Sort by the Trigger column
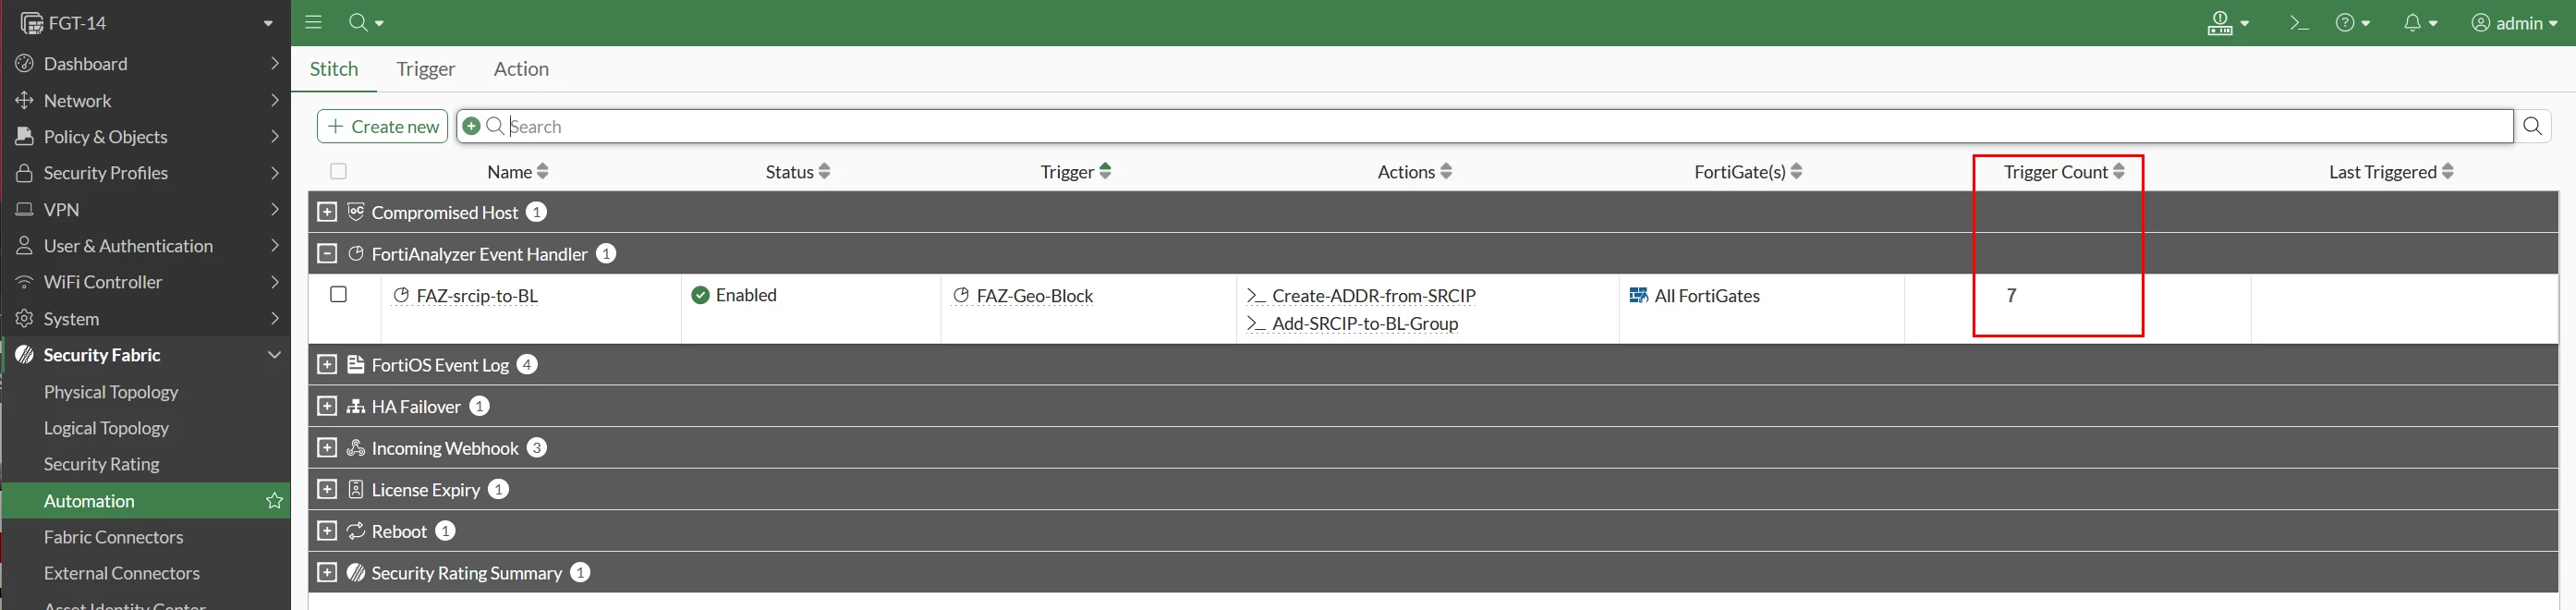The image size is (2576, 610). click(x=1075, y=171)
